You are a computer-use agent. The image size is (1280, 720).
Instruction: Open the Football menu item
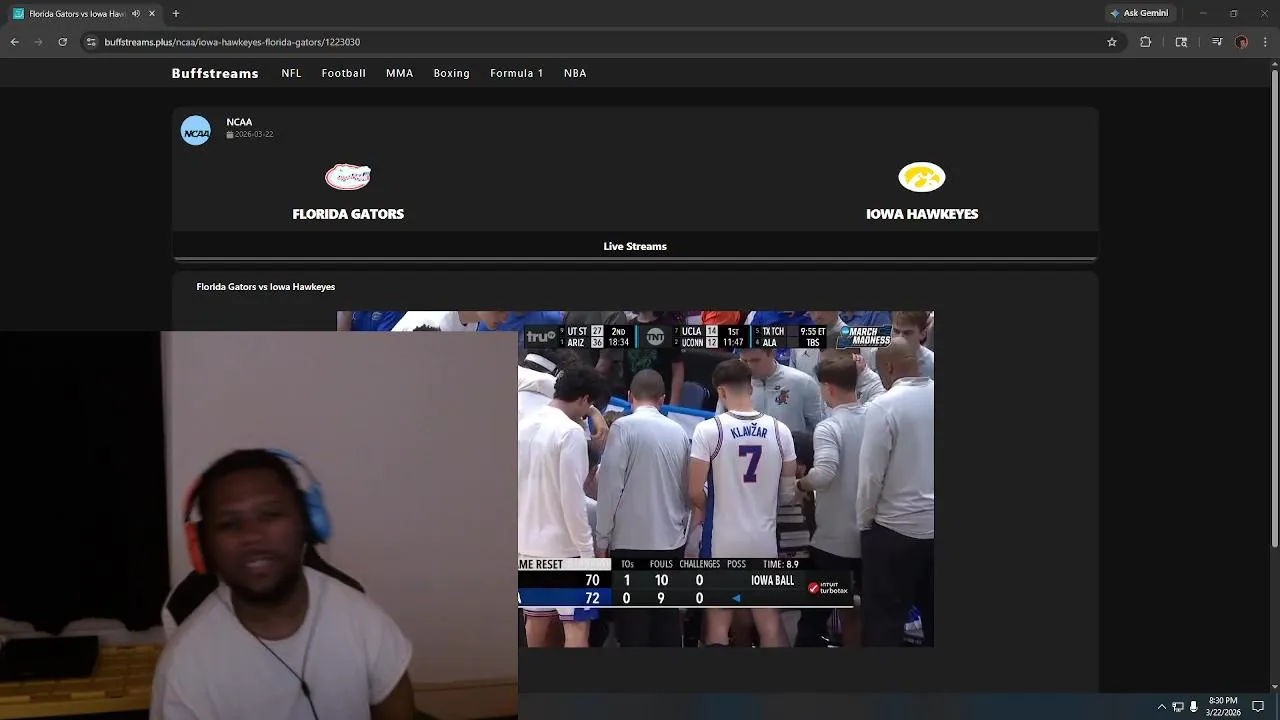[x=343, y=73]
